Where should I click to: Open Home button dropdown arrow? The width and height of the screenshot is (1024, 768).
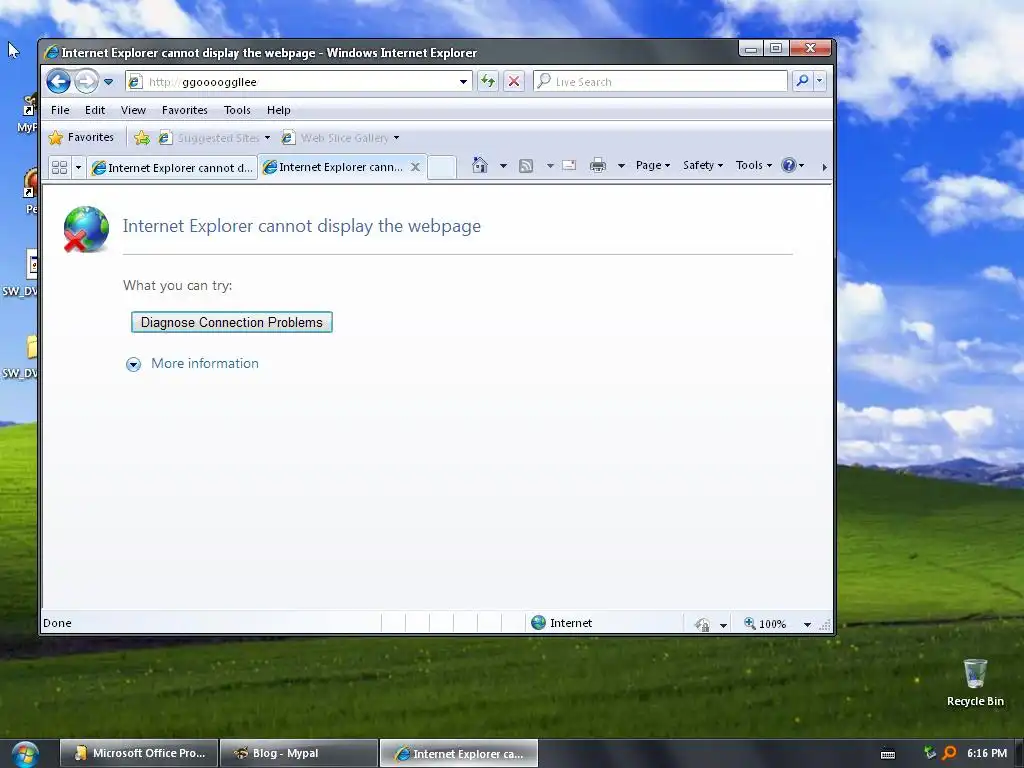(x=503, y=166)
